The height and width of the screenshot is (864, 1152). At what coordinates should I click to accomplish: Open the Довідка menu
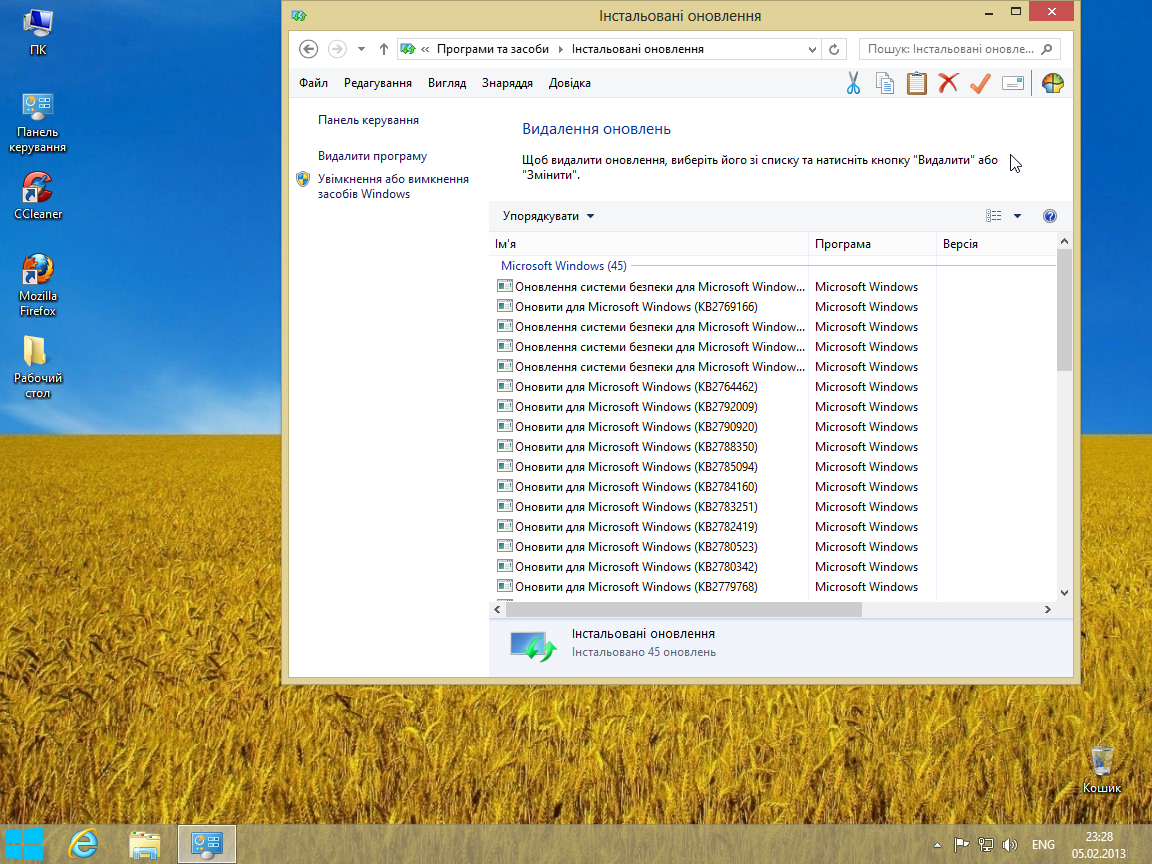(569, 83)
